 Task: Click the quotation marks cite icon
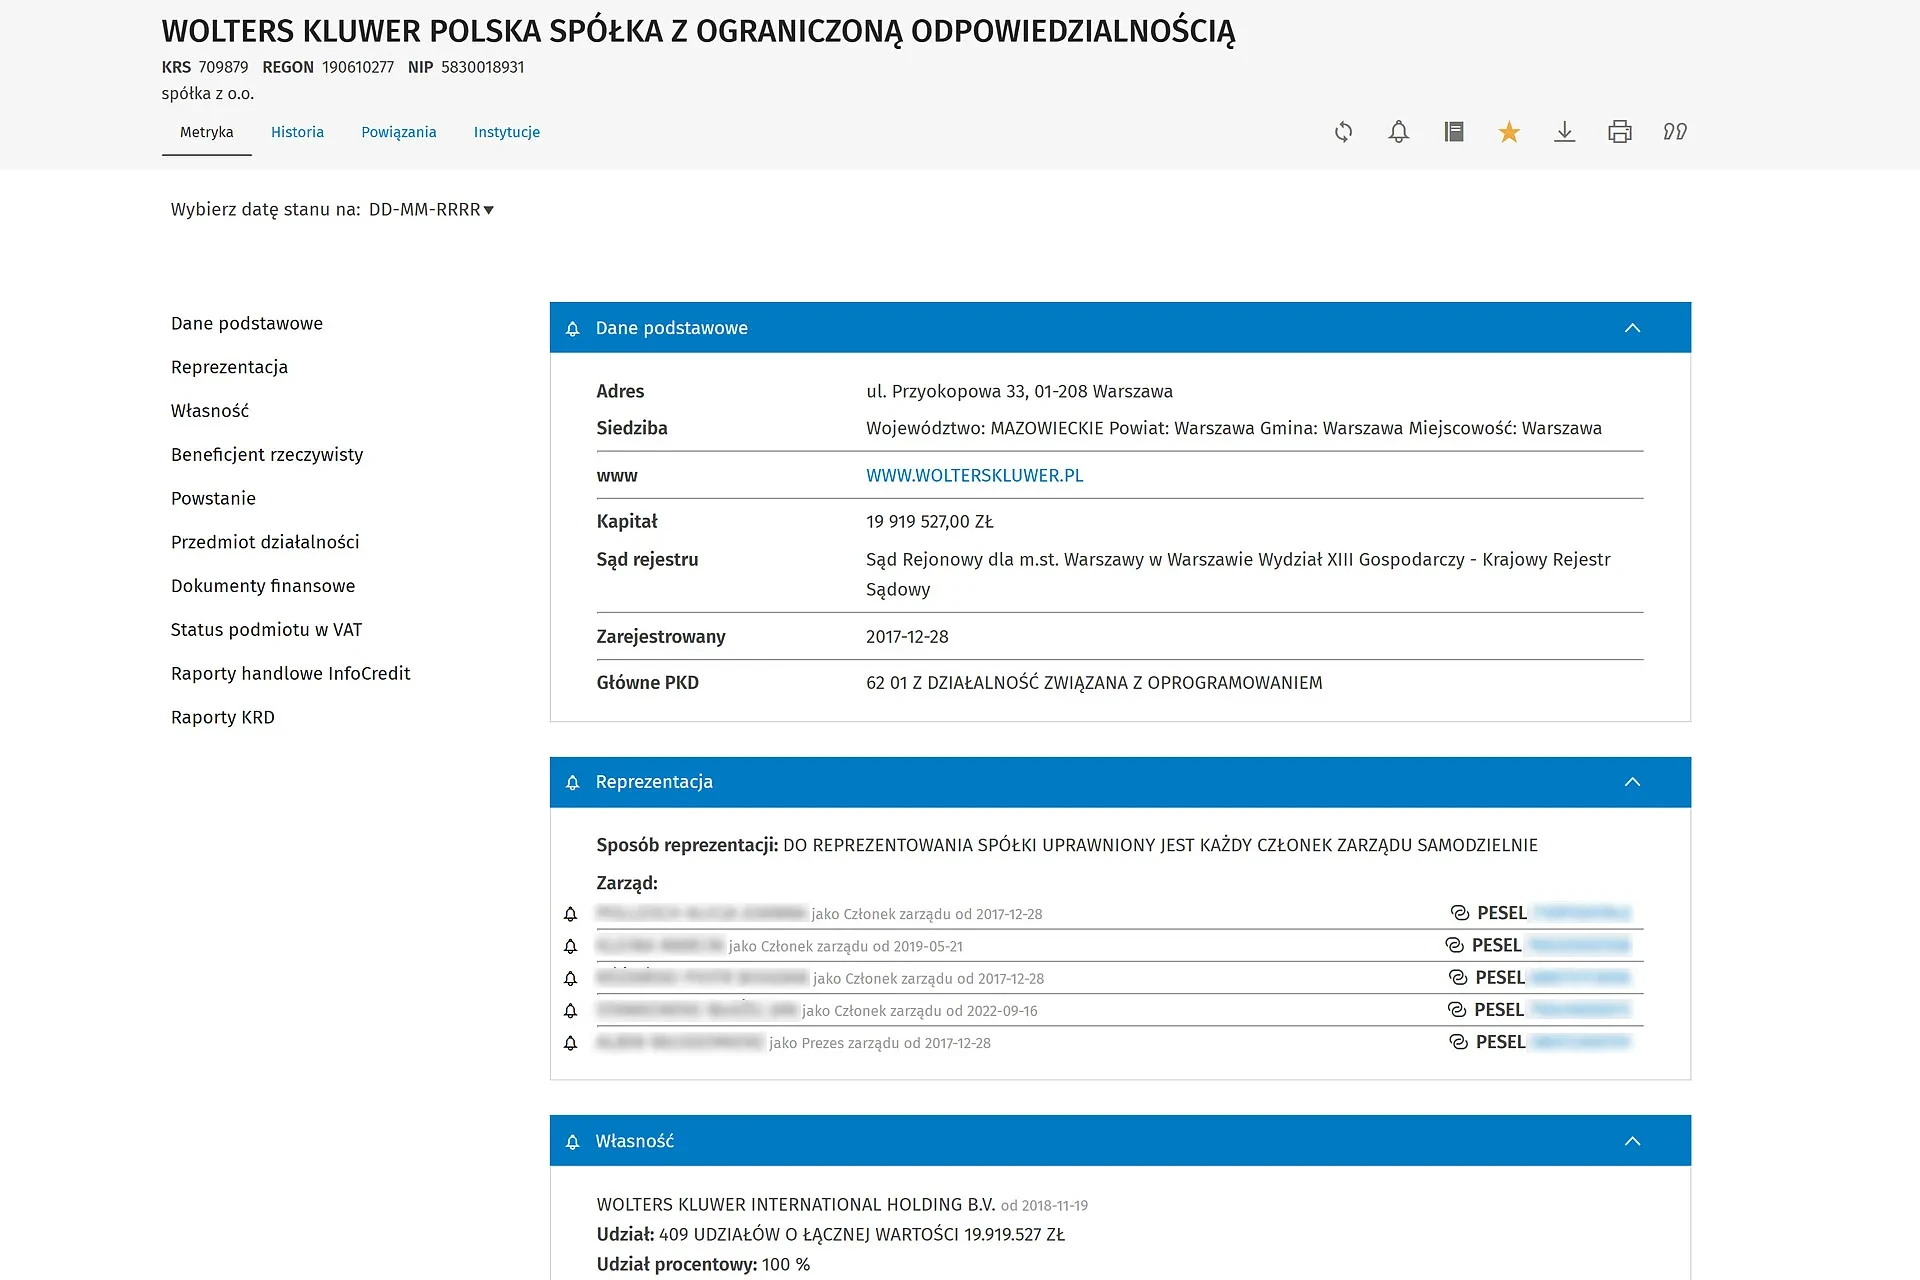(1675, 132)
